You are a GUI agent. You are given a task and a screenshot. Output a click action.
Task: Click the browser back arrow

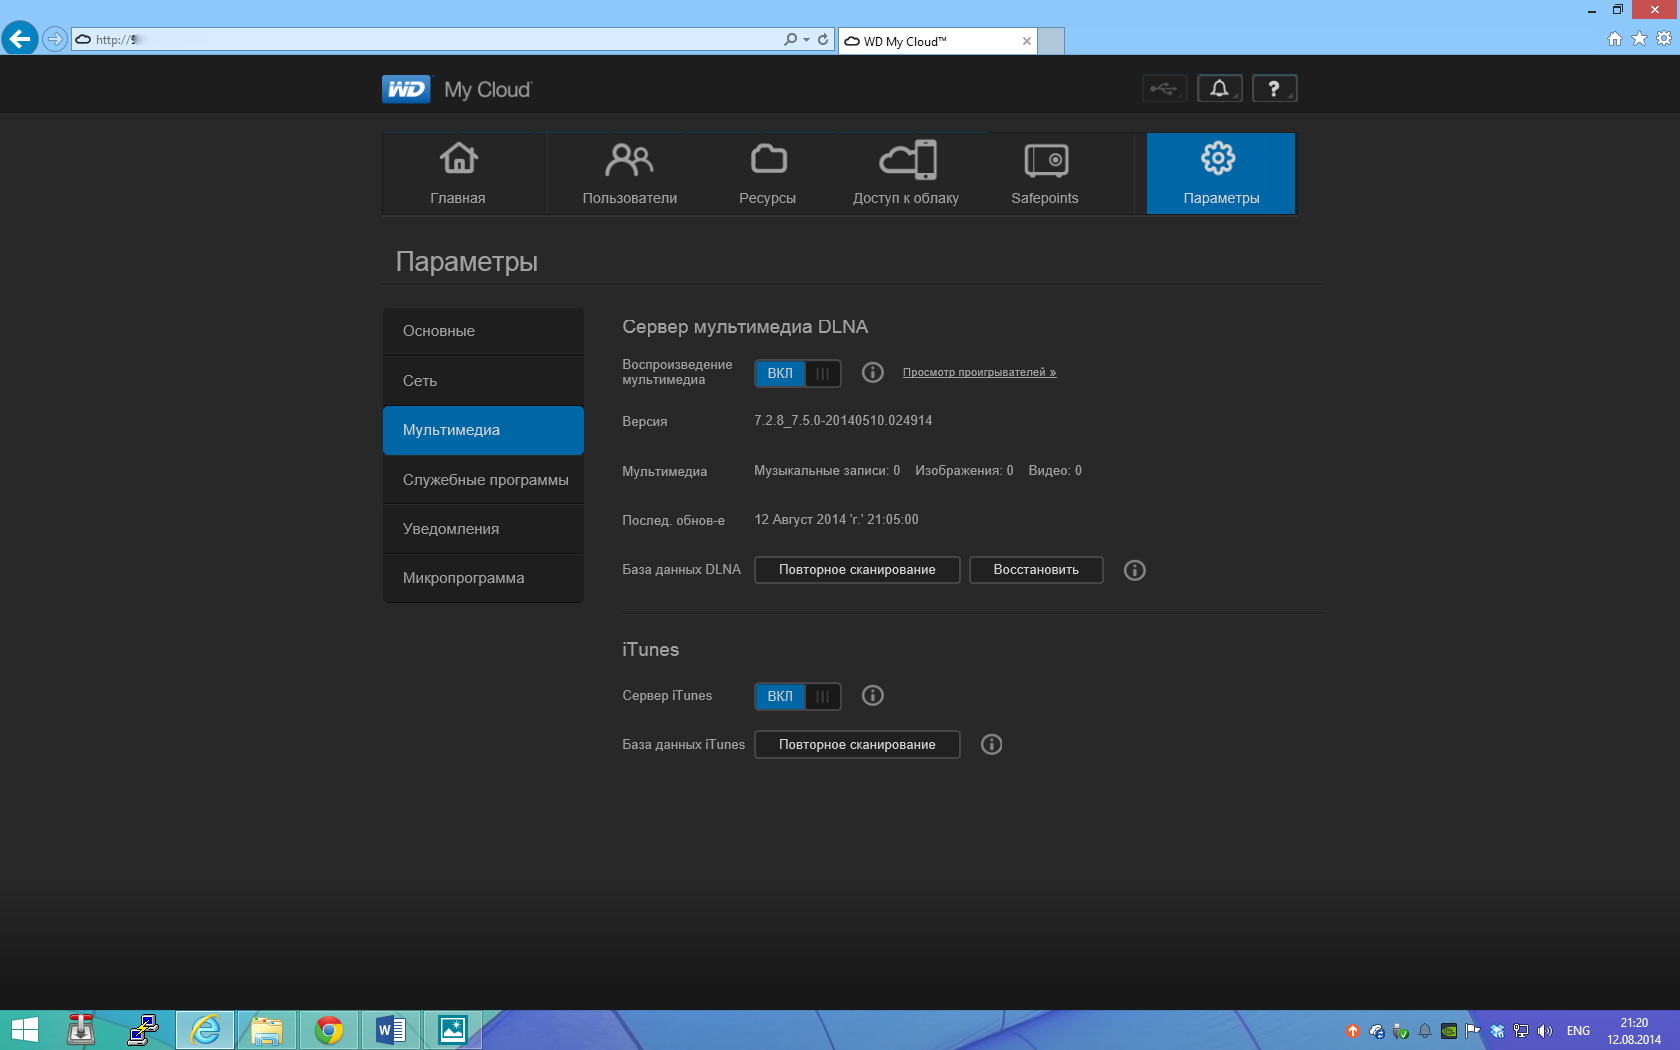20,39
